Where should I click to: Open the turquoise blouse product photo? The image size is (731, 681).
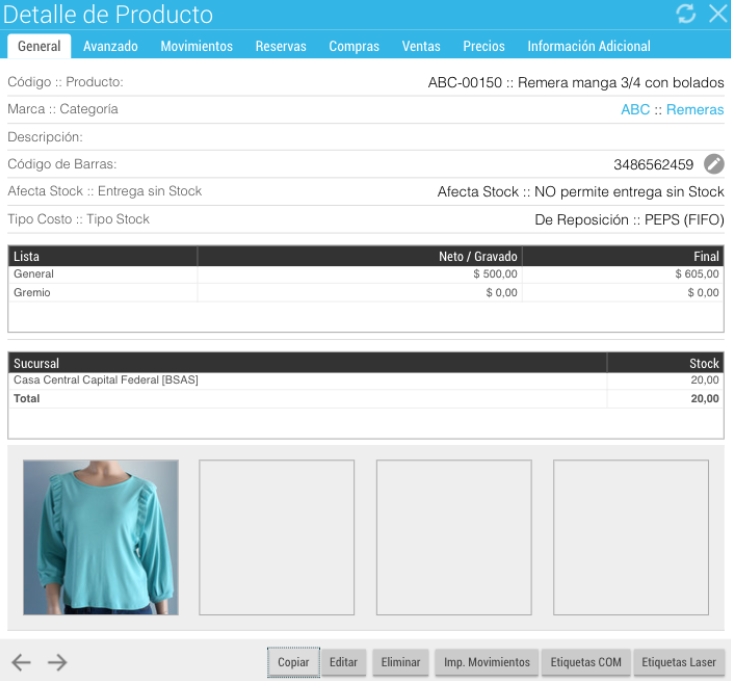101,537
